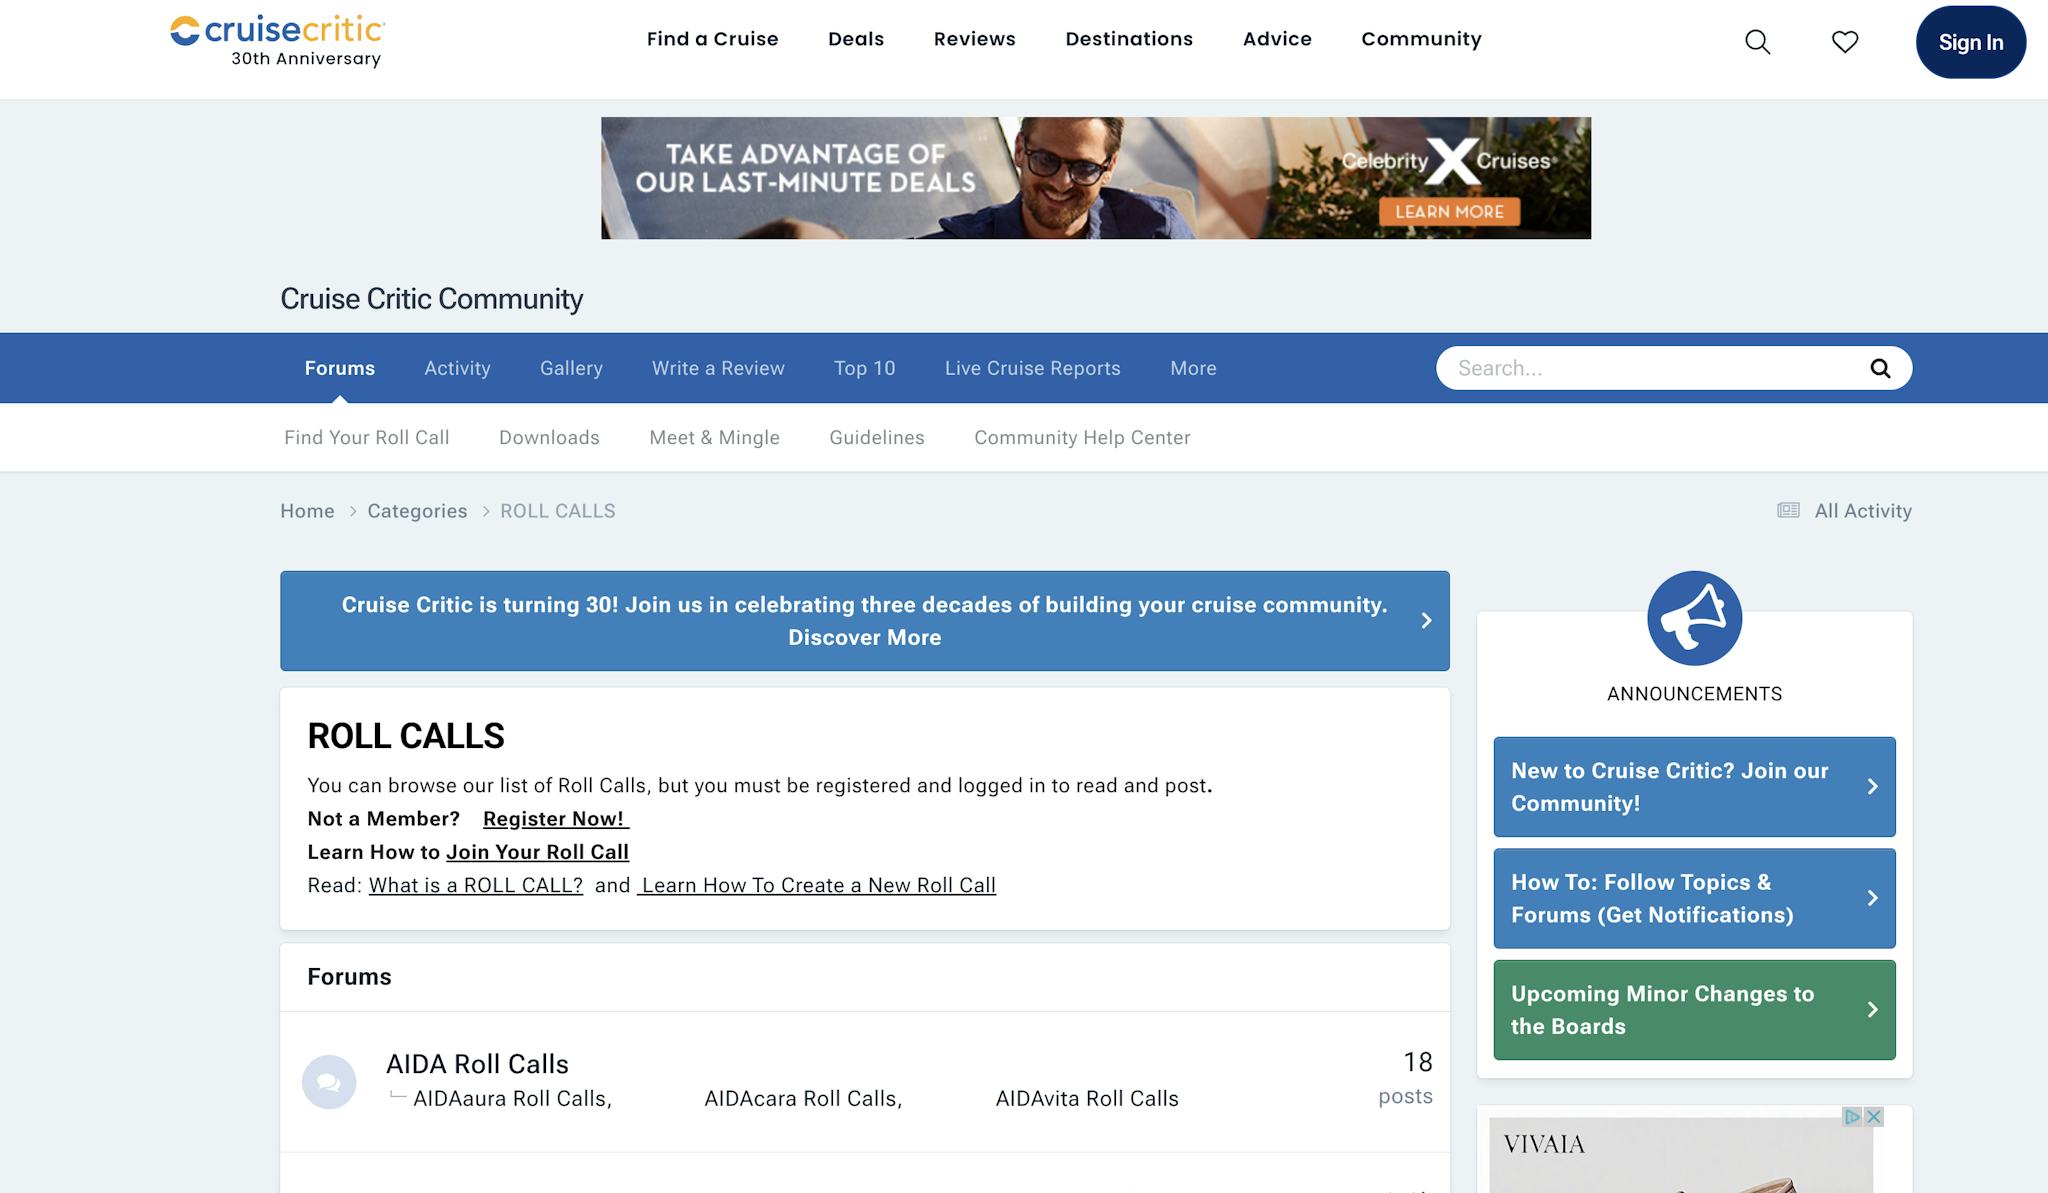Click the AIDA Roll Calls forum bubble icon
Screen dimensions: 2048x1193
coord(329,1082)
